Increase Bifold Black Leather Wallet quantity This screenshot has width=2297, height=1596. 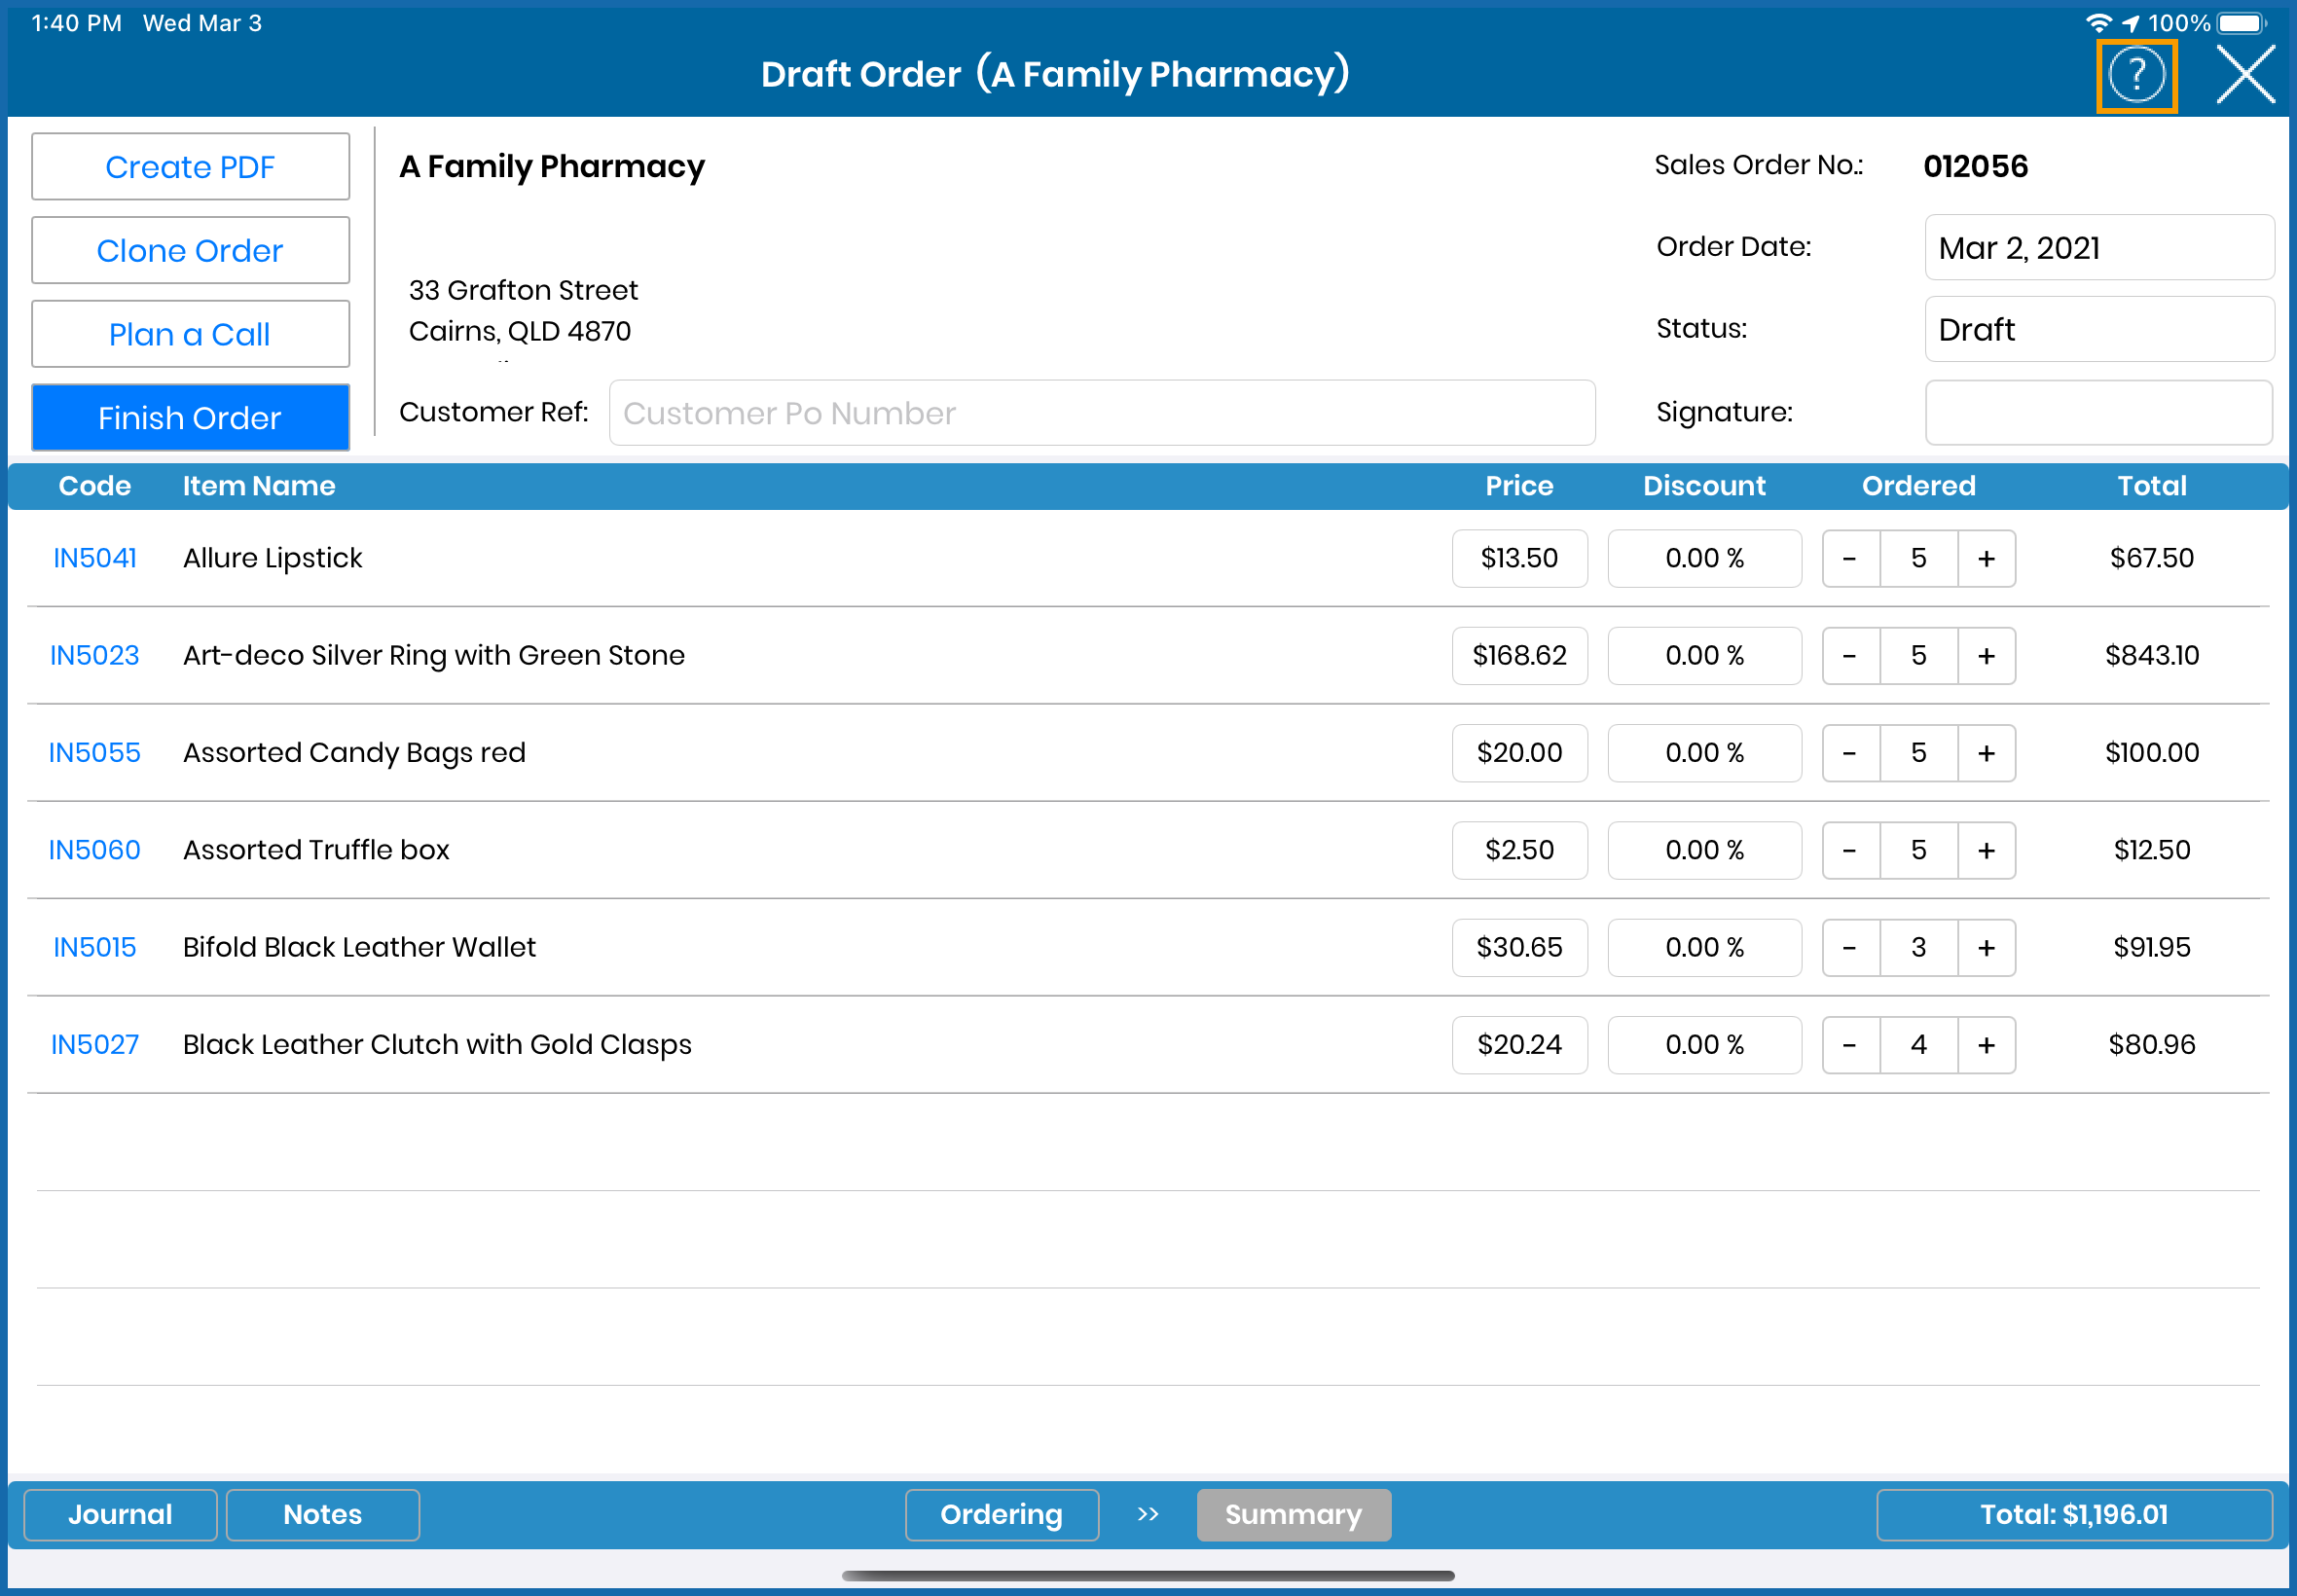click(x=1985, y=947)
